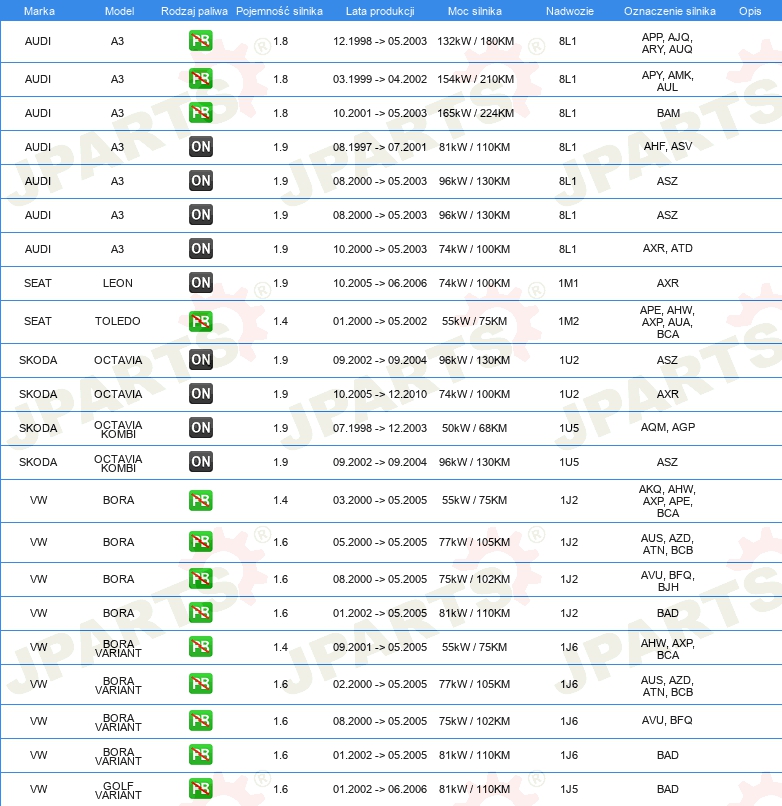Image resolution: width=782 pixels, height=806 pixels.
Task: Click the AHF, ASV engine code cell
Action: (668, 146)
